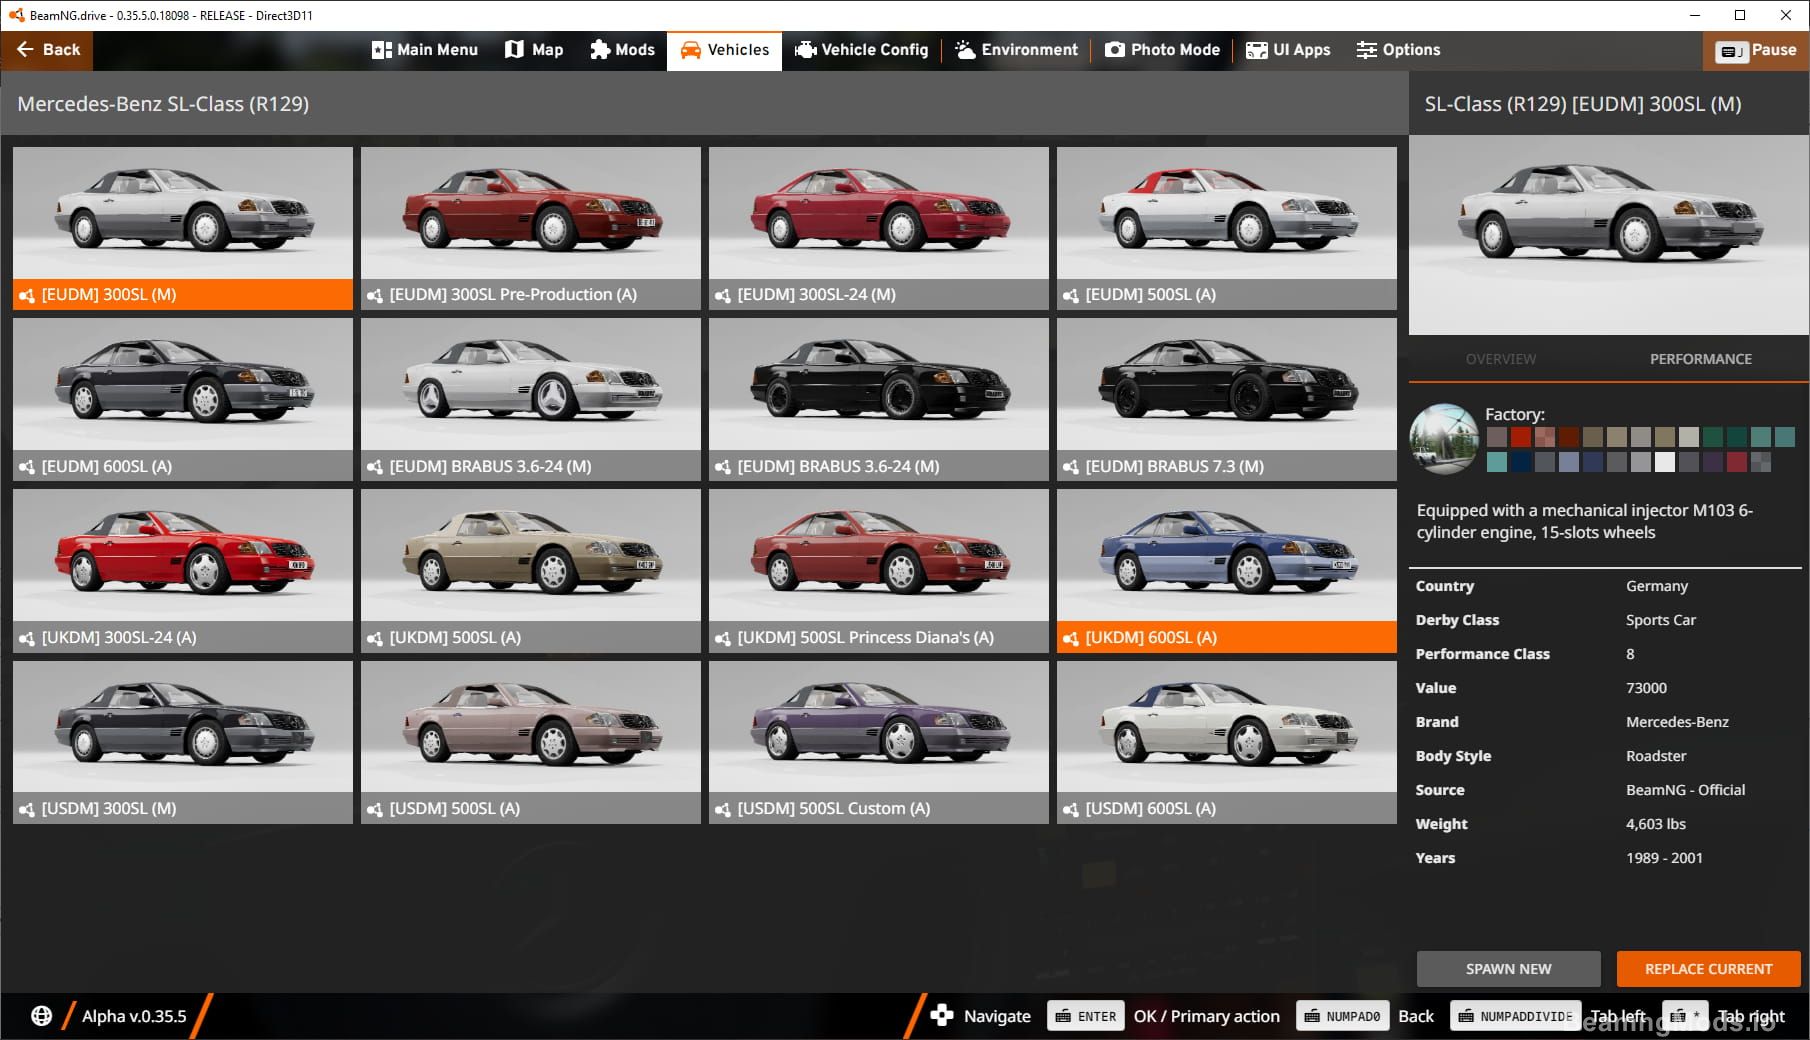Open the Mods menu
The image size is (1810, 1040).
coord(622,50)
